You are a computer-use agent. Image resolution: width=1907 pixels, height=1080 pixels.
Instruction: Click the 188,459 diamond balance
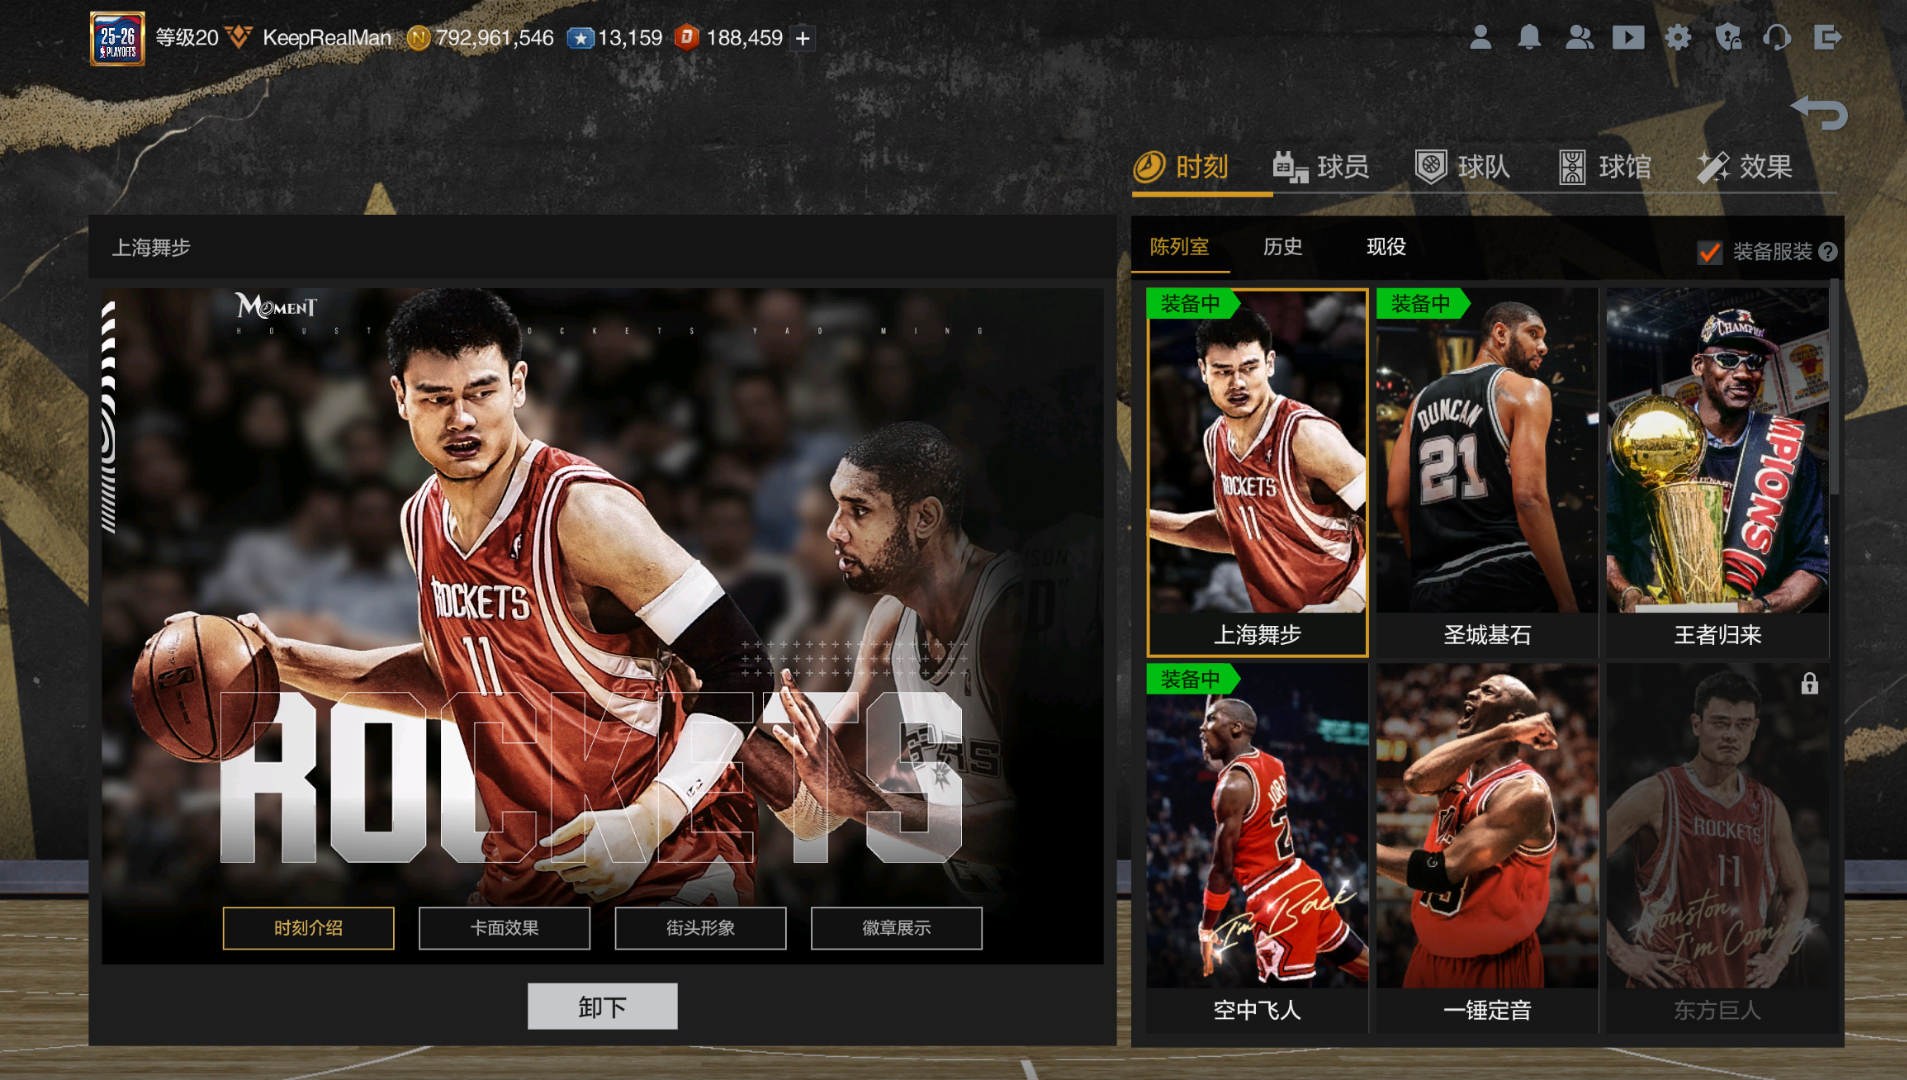coord(744,38)
